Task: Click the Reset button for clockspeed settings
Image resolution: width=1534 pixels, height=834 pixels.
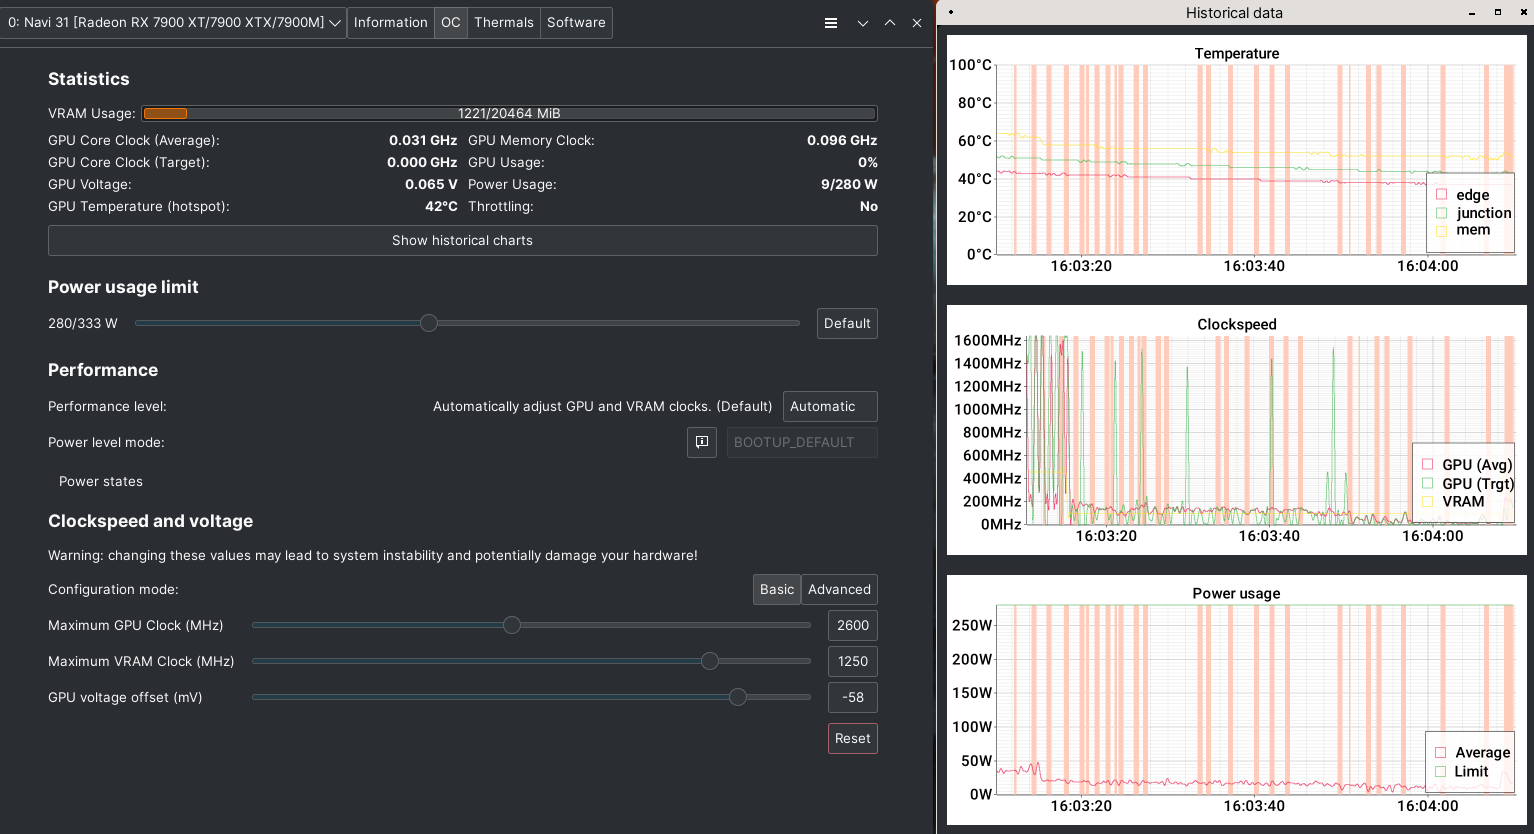Action: point(853,738)
